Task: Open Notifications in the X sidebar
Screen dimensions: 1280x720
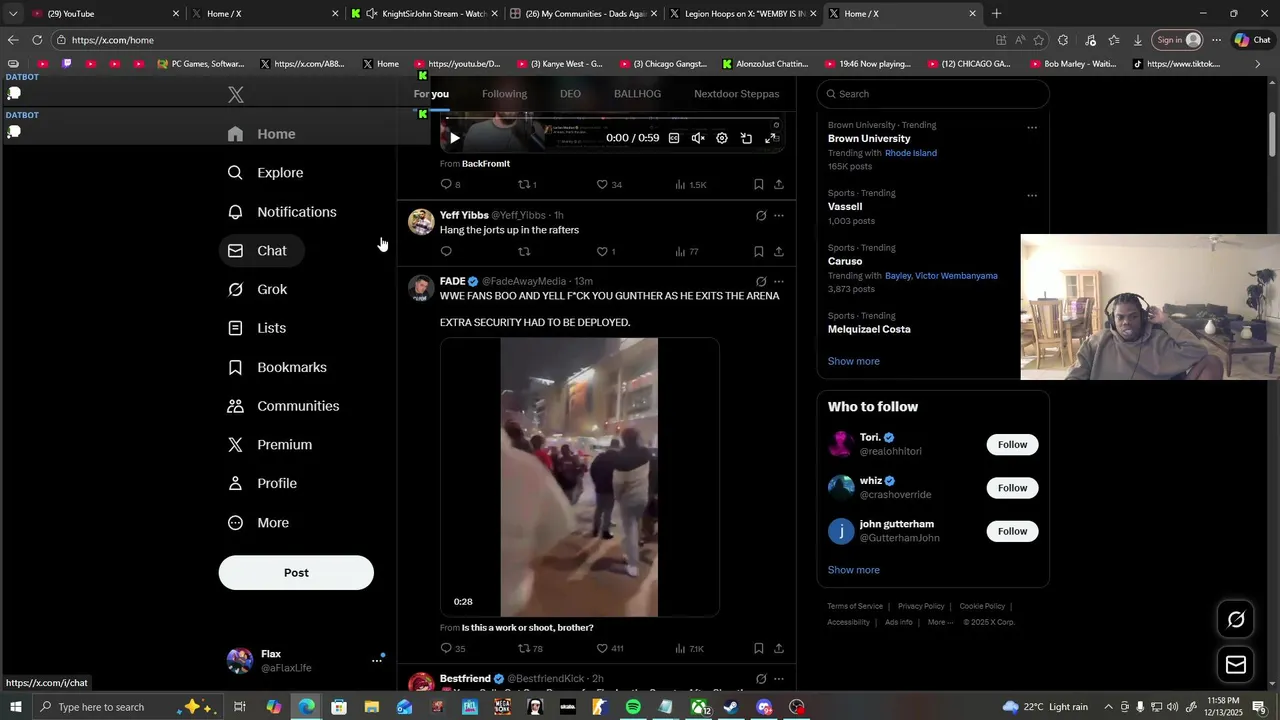Action: tap(282, 212)
